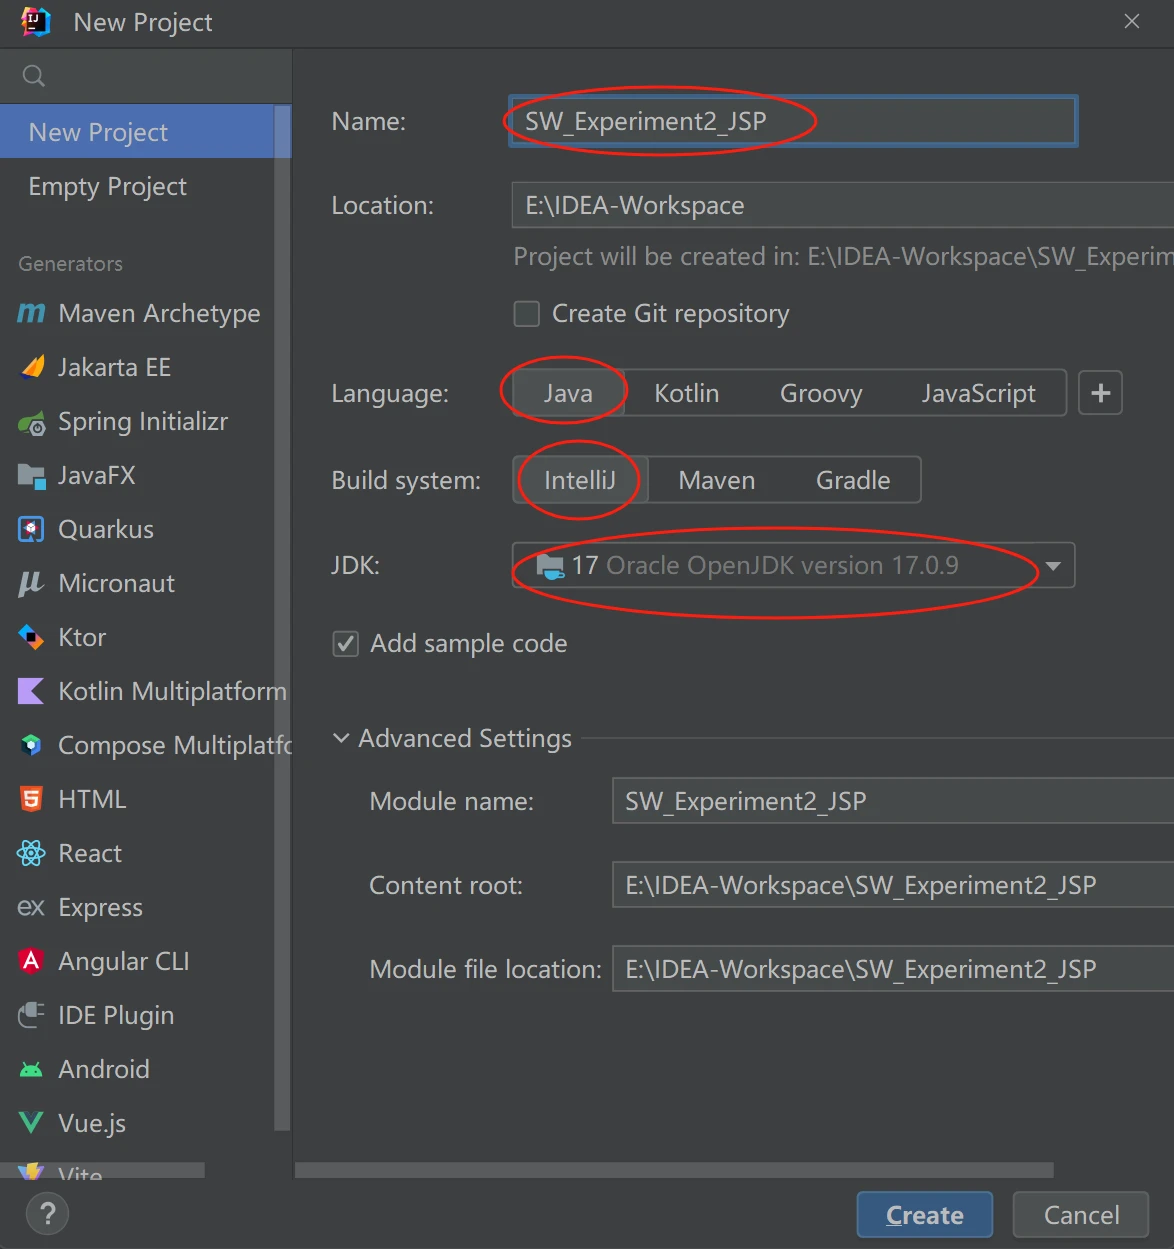Viewport: 1174px width, 1249px height.
Task: Click the React atom icon
Action: 32,854
